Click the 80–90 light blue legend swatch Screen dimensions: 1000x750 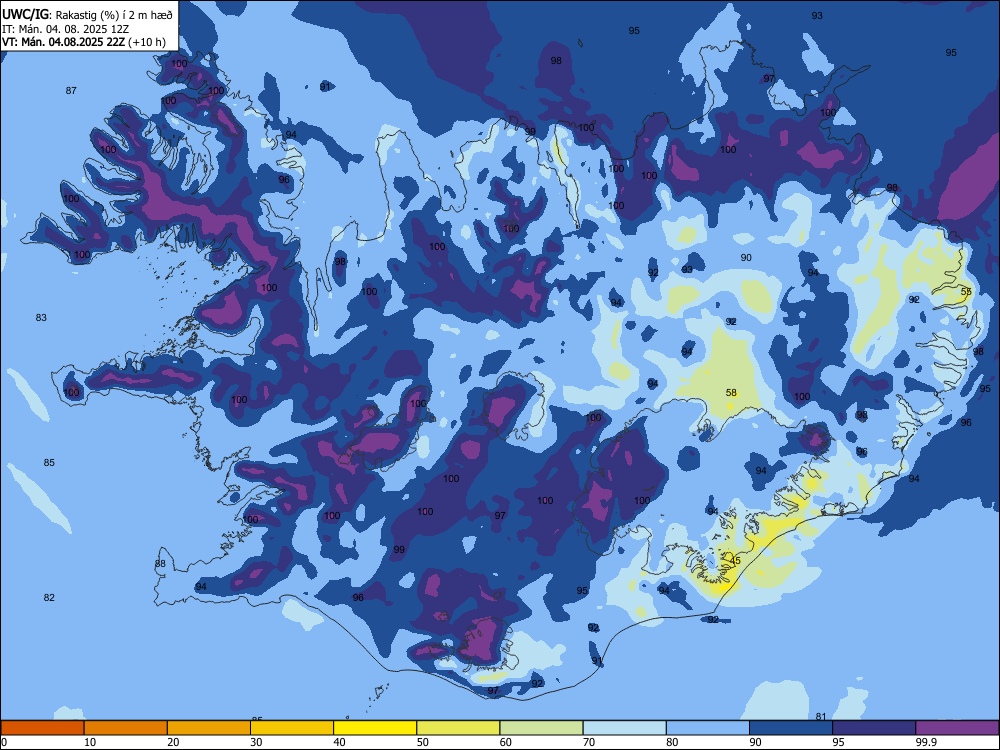point(708,728)
